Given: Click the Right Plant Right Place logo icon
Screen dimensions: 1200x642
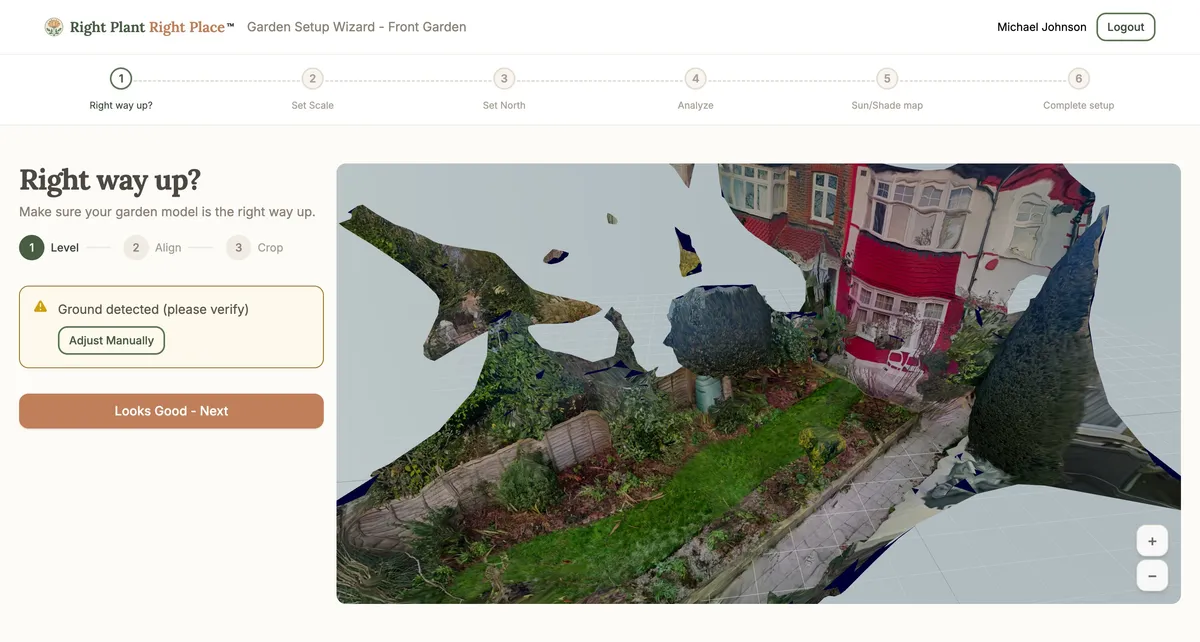Looking at the screenshot, I should 54,27.
